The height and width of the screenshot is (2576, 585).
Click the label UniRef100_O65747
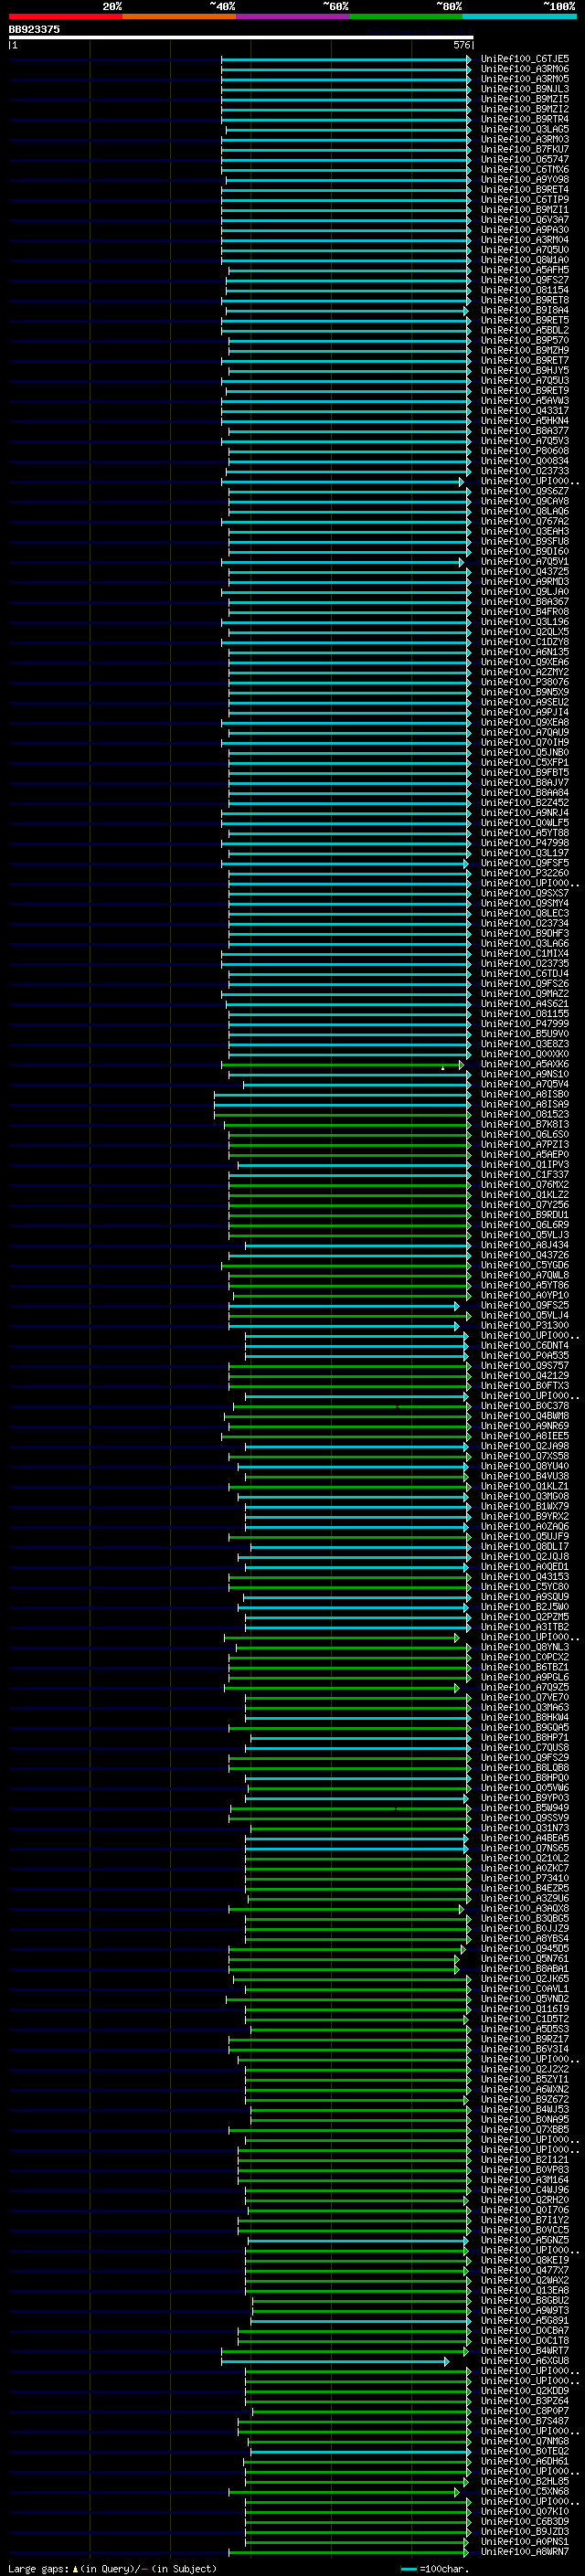point(525,159)
